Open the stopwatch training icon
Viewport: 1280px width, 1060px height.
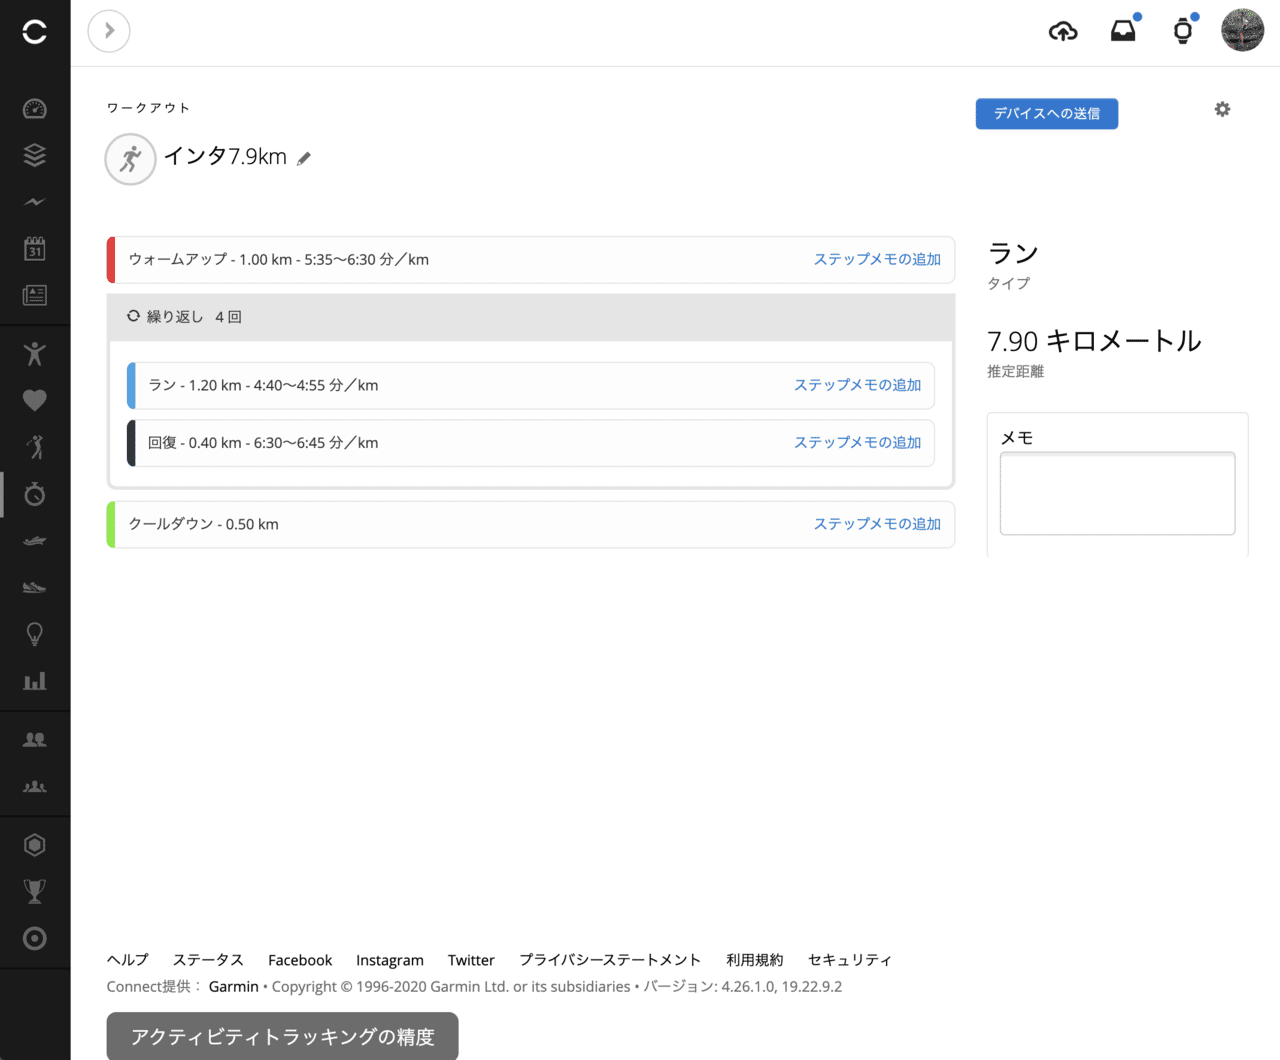point(35,494)
